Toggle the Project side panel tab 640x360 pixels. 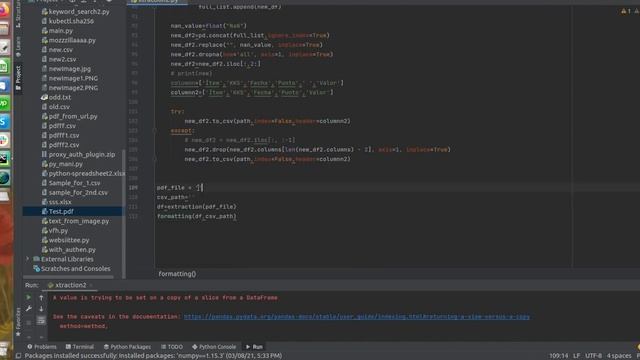click(18, 78)
